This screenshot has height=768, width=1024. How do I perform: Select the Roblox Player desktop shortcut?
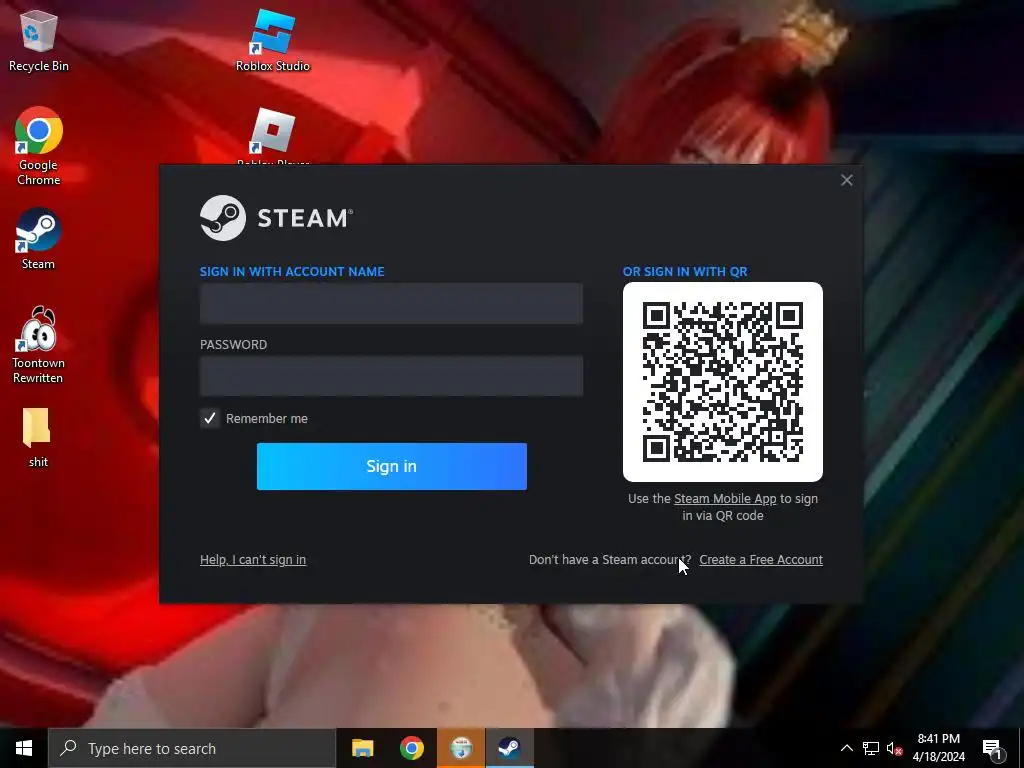click(272, 136)
